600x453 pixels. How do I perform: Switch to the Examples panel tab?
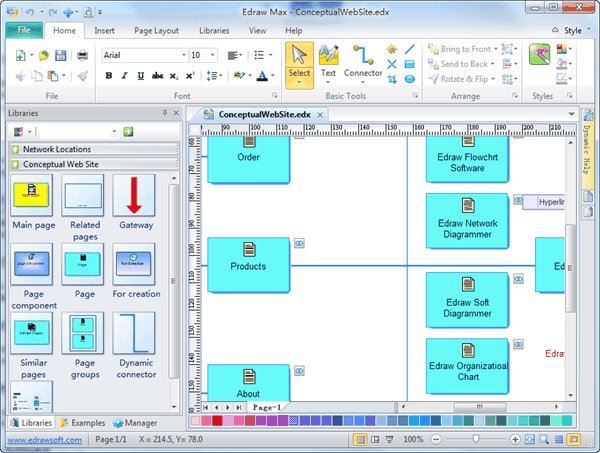pyautogui.click(x=84, y=423)
